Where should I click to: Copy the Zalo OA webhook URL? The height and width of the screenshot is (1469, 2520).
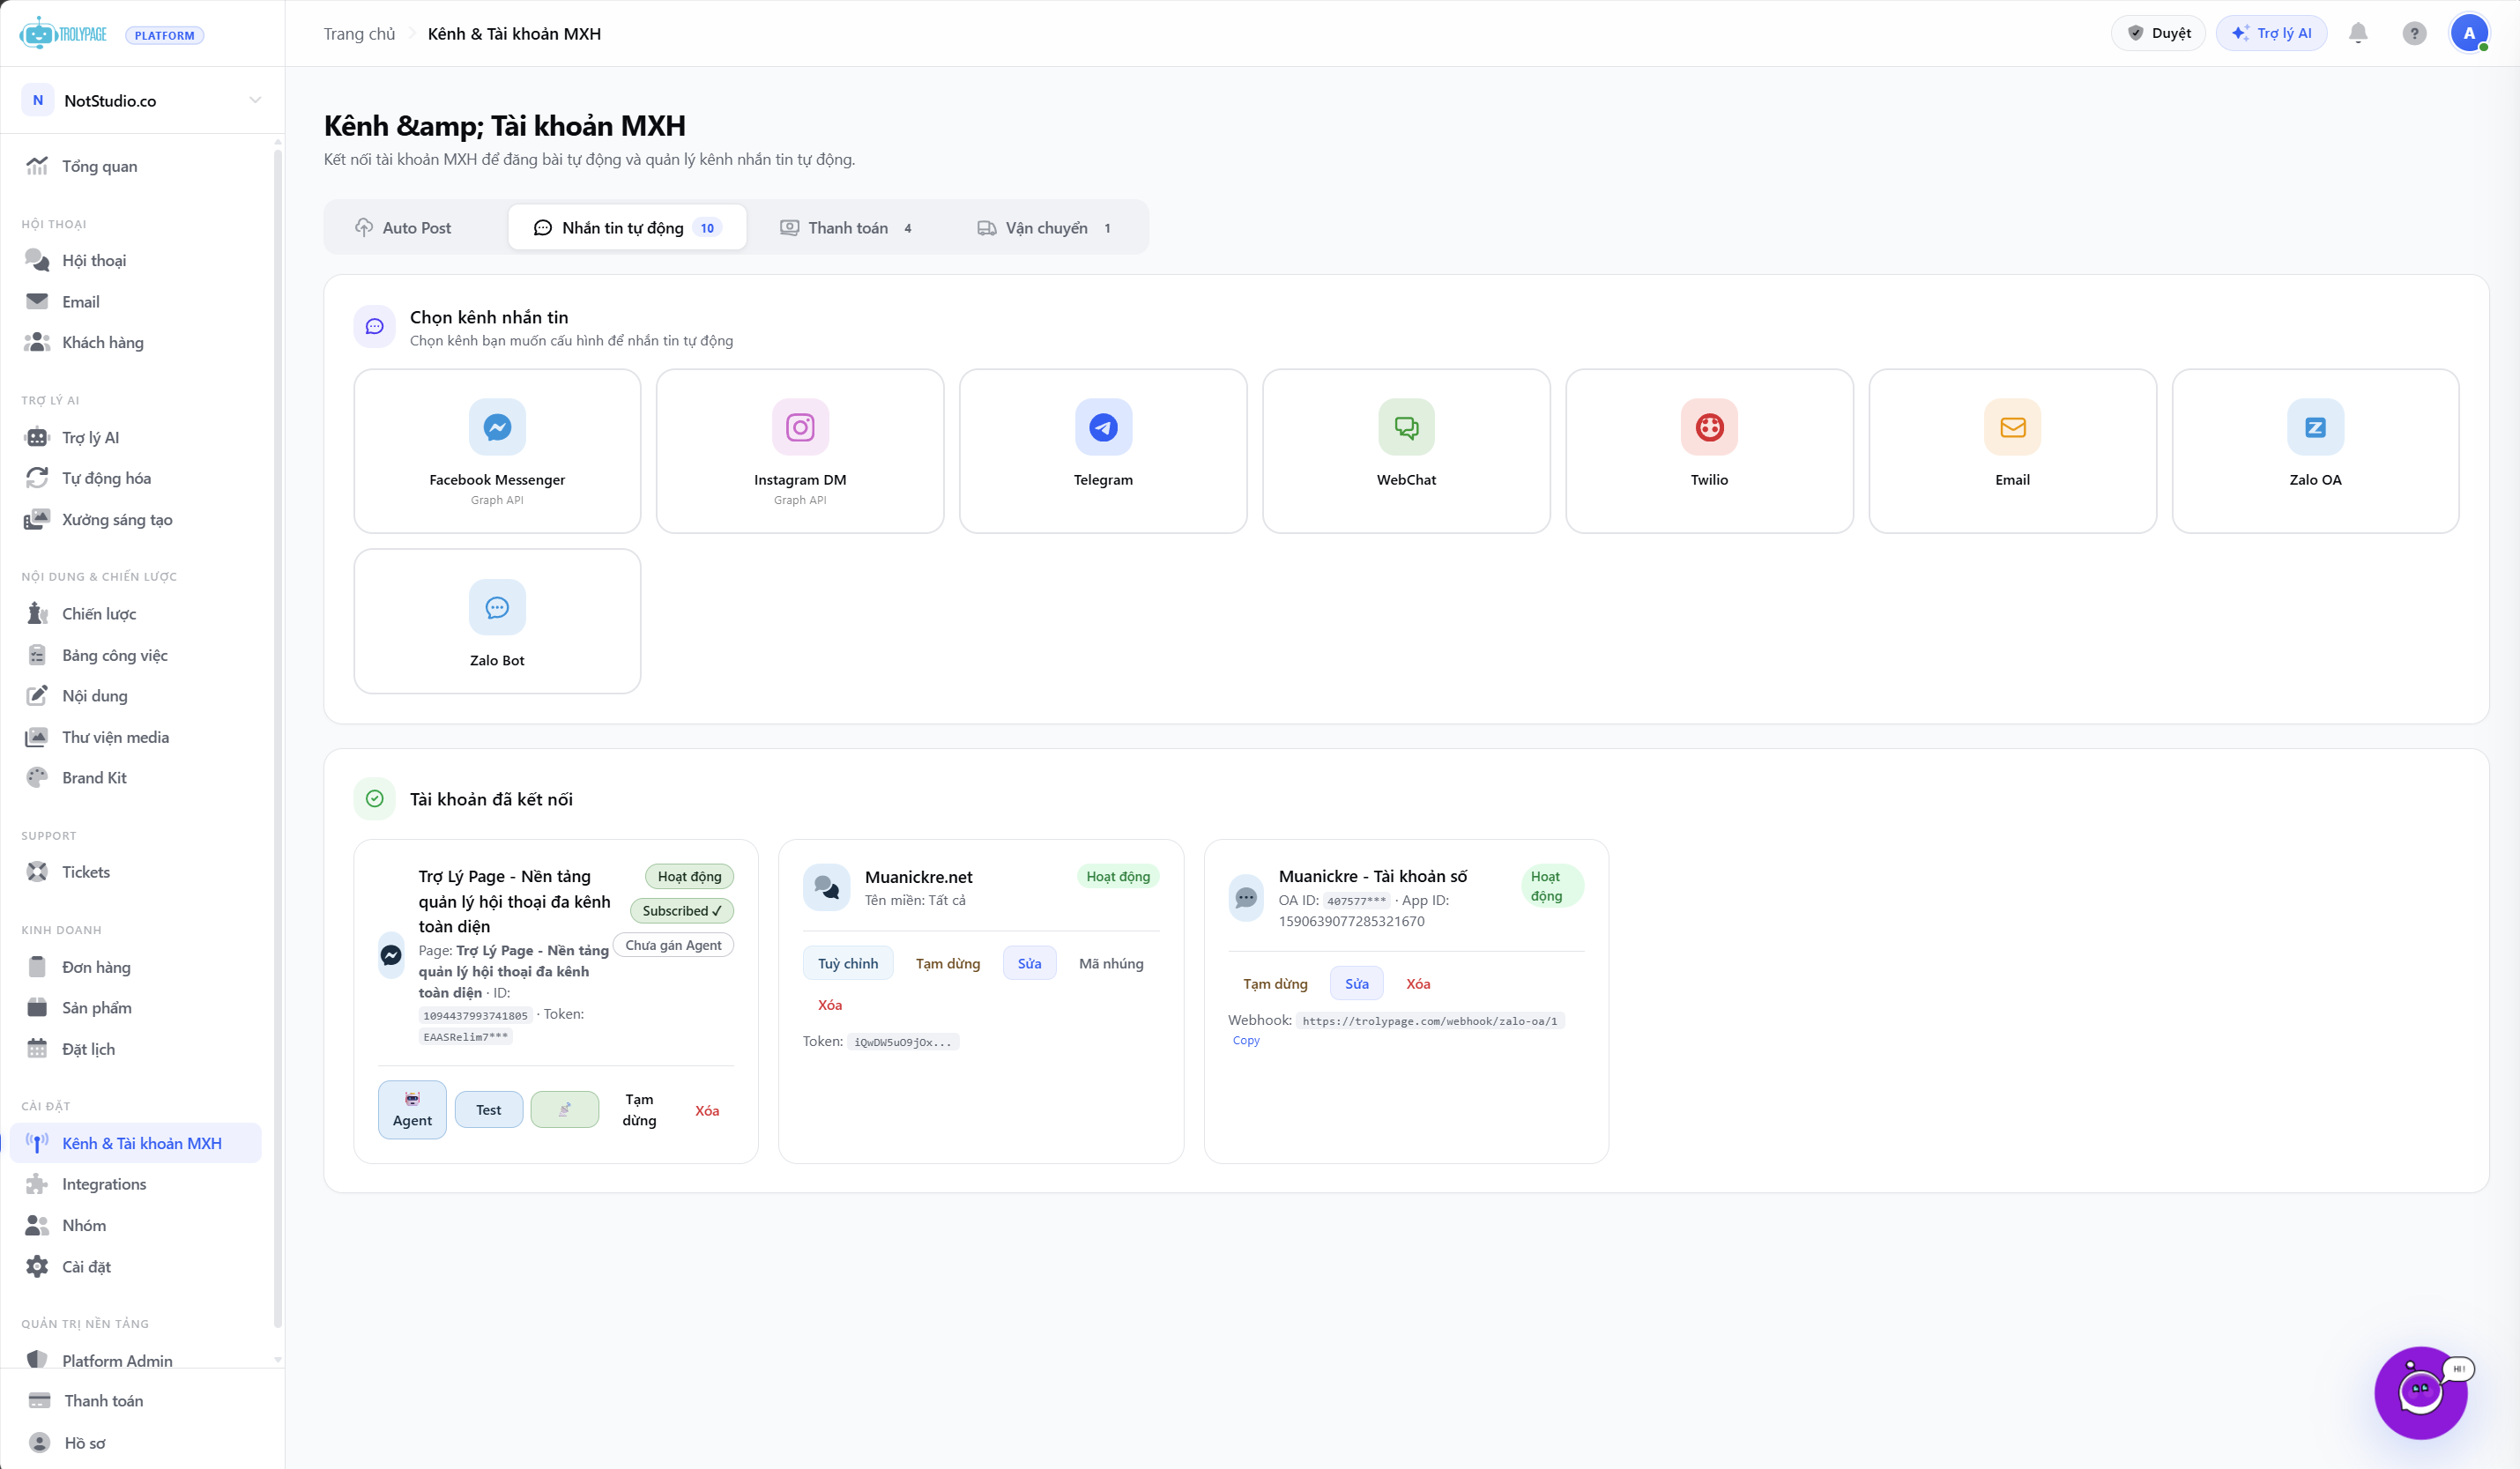(x=1246, y=1040)
